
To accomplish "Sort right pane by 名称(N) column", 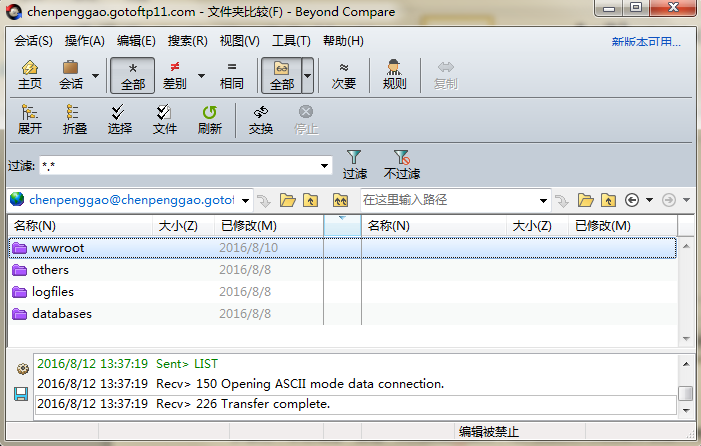I will click(434, 226).
